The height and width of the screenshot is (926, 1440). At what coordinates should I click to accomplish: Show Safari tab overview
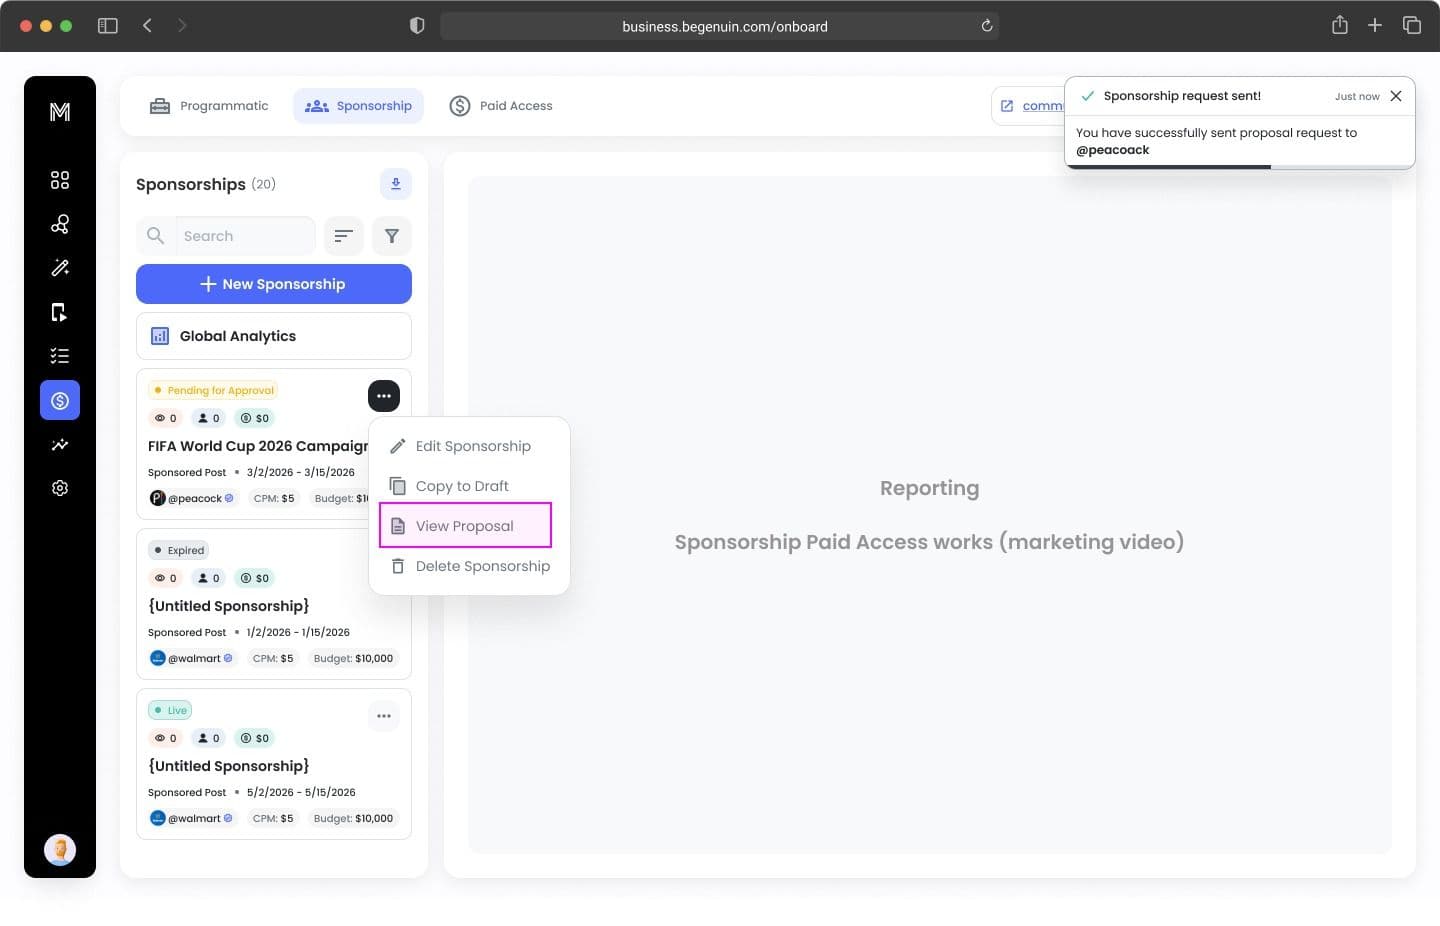(x=1412, y=25)
